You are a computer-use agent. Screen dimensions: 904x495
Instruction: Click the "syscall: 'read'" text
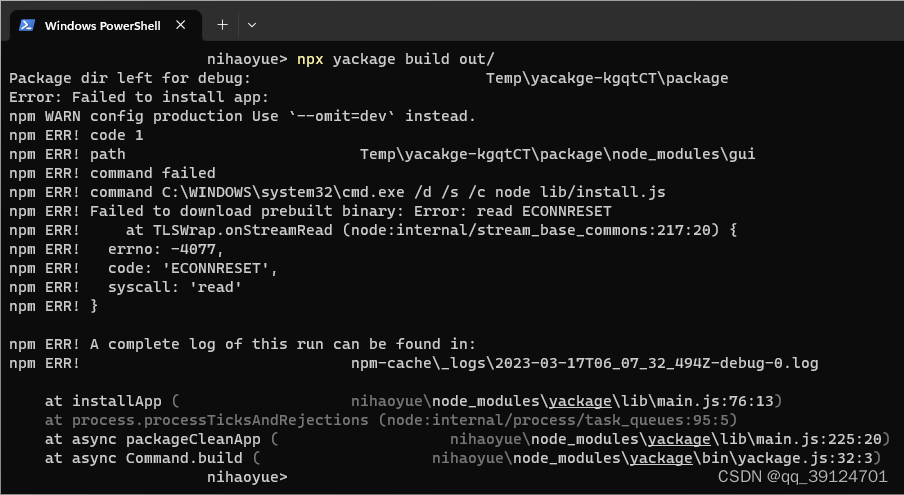point(175,287)
